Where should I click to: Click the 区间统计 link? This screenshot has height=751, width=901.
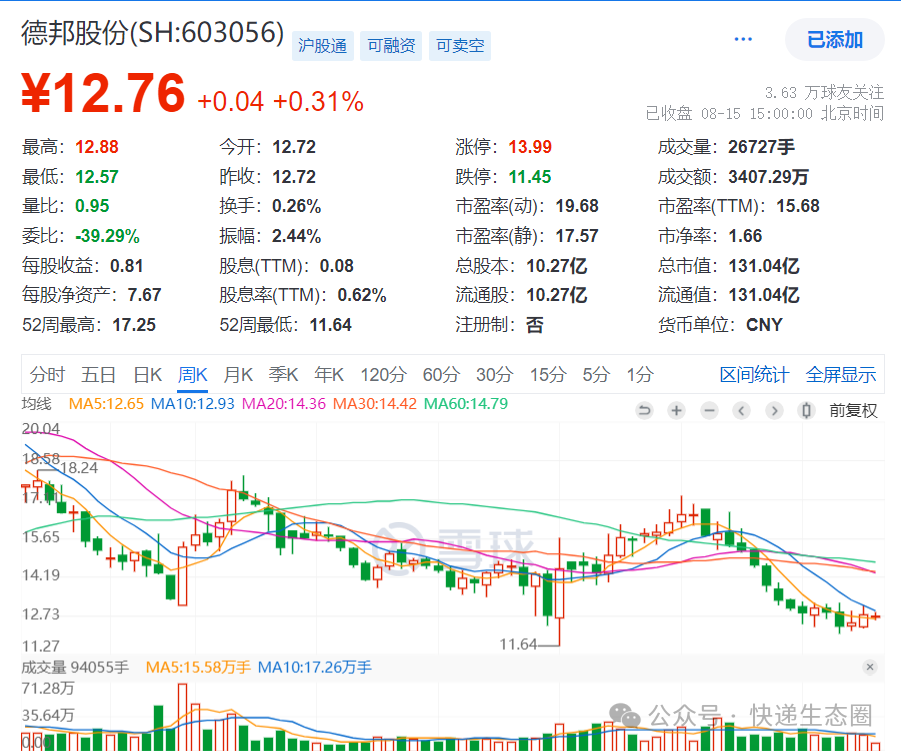coord(754,375)
